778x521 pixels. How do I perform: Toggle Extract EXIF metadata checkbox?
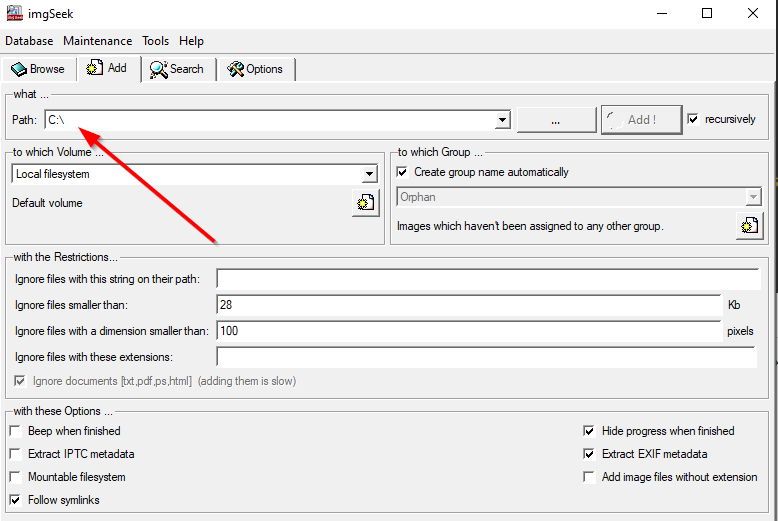click(589, 454)
